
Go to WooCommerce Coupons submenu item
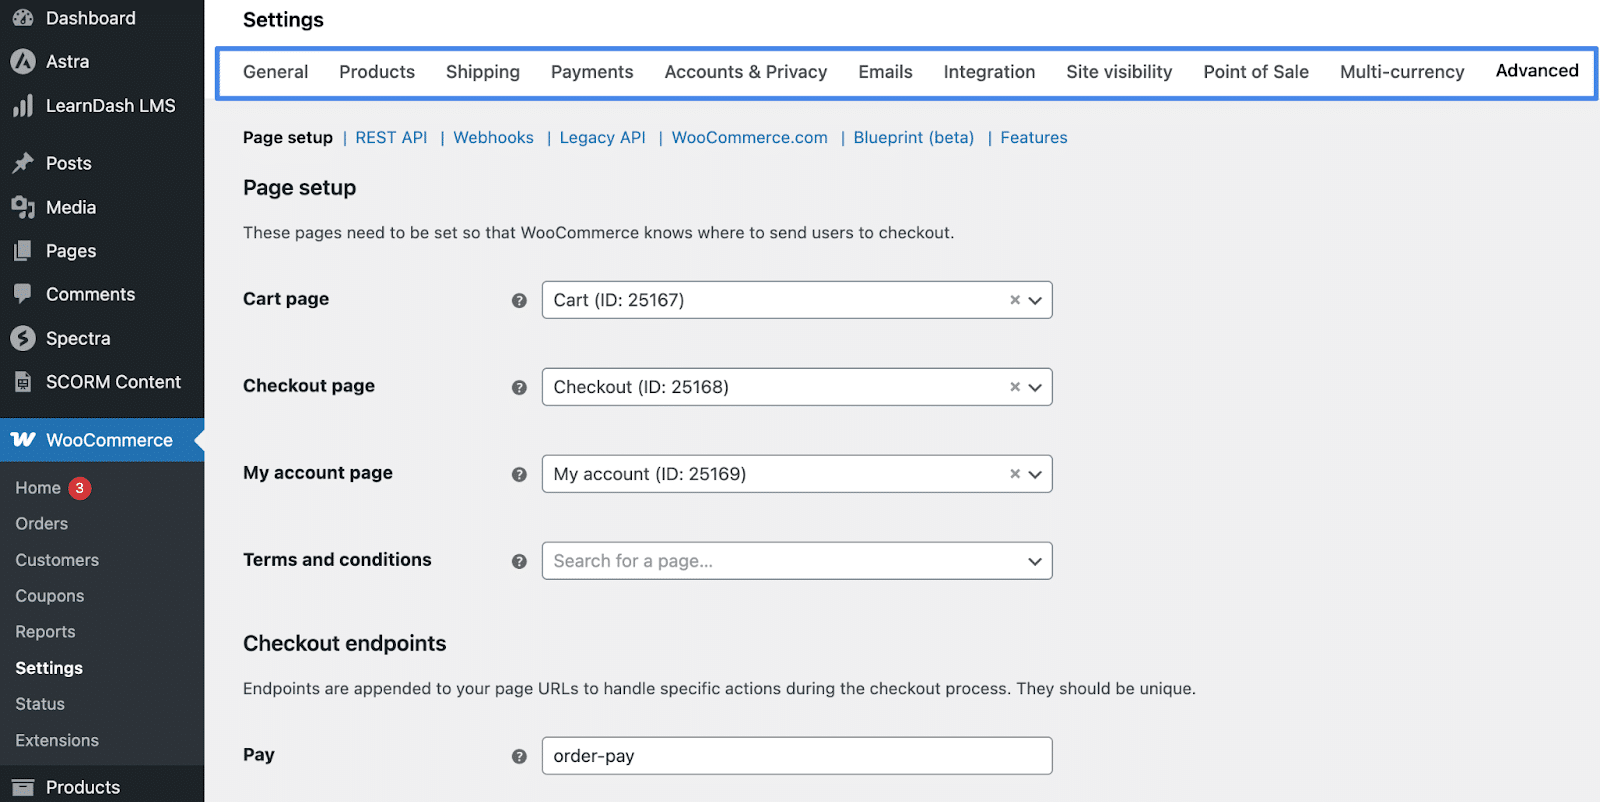pyautogui.click(x=50, y=596)
